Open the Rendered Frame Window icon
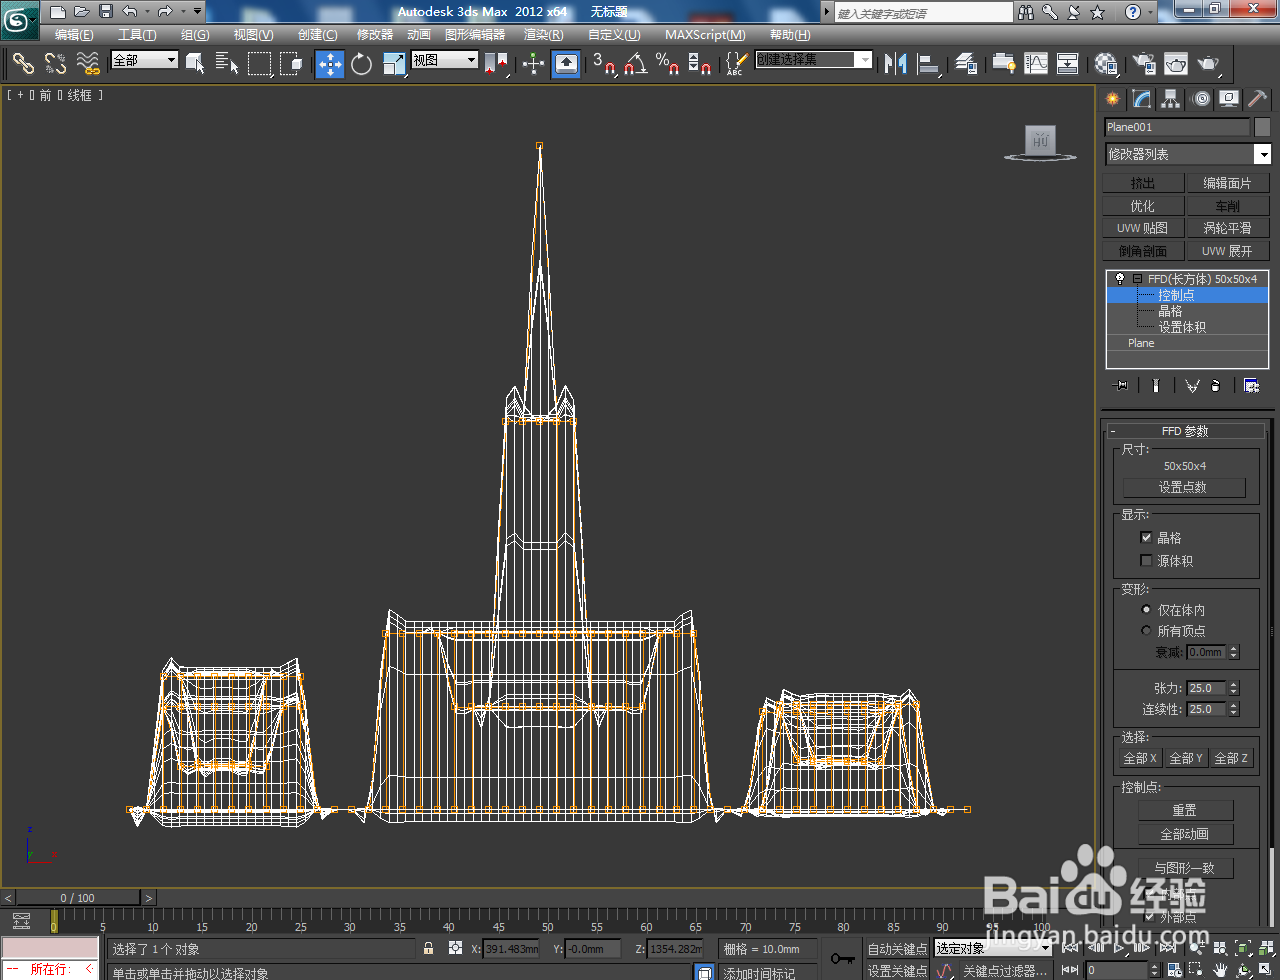The width and height of the screenshot is (1280, 980). [x=1176, y=63]
